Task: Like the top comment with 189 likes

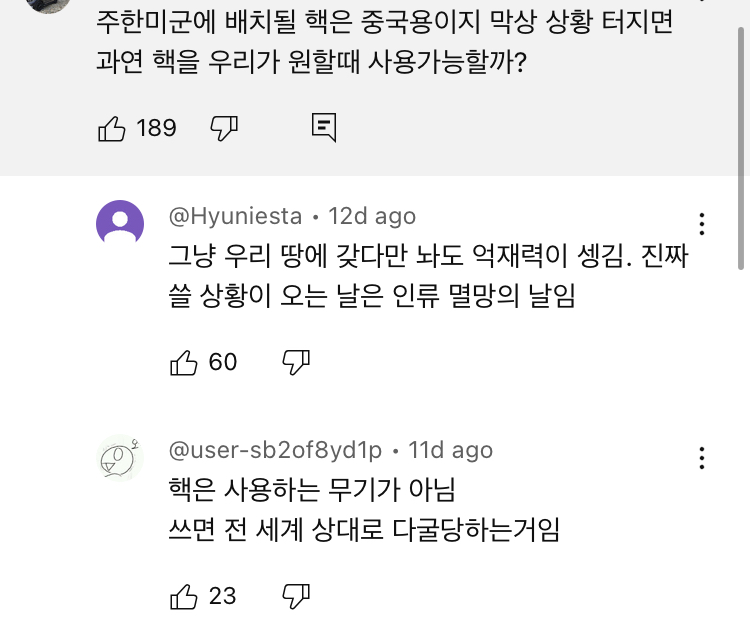Action: click(x=112, y=128)
